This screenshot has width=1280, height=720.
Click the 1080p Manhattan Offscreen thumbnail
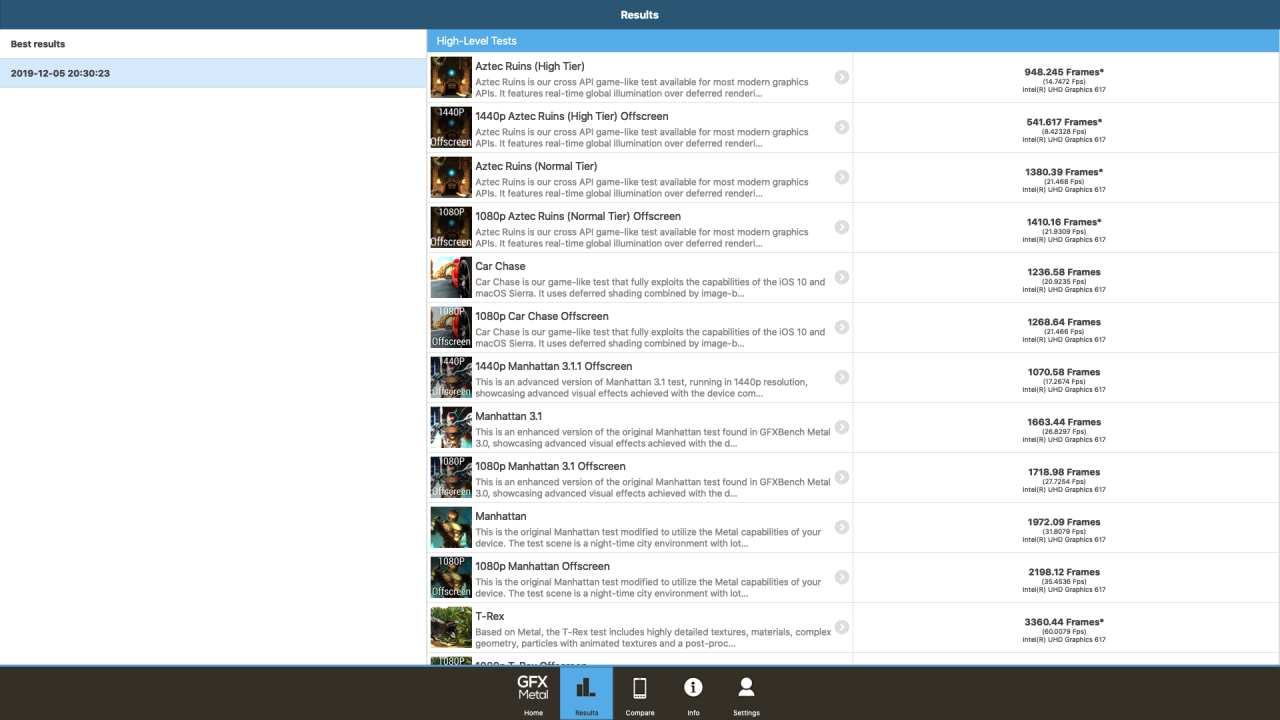(451, 577)
